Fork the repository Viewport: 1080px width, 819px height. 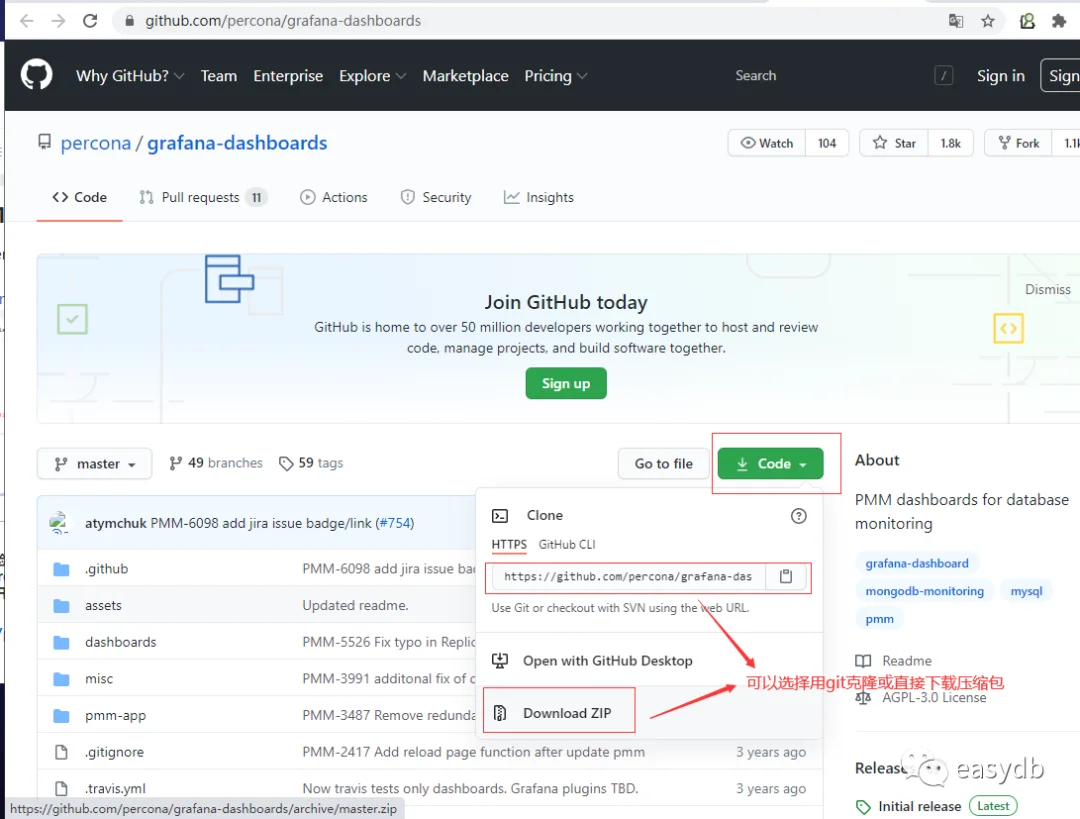click(1018, 143)
